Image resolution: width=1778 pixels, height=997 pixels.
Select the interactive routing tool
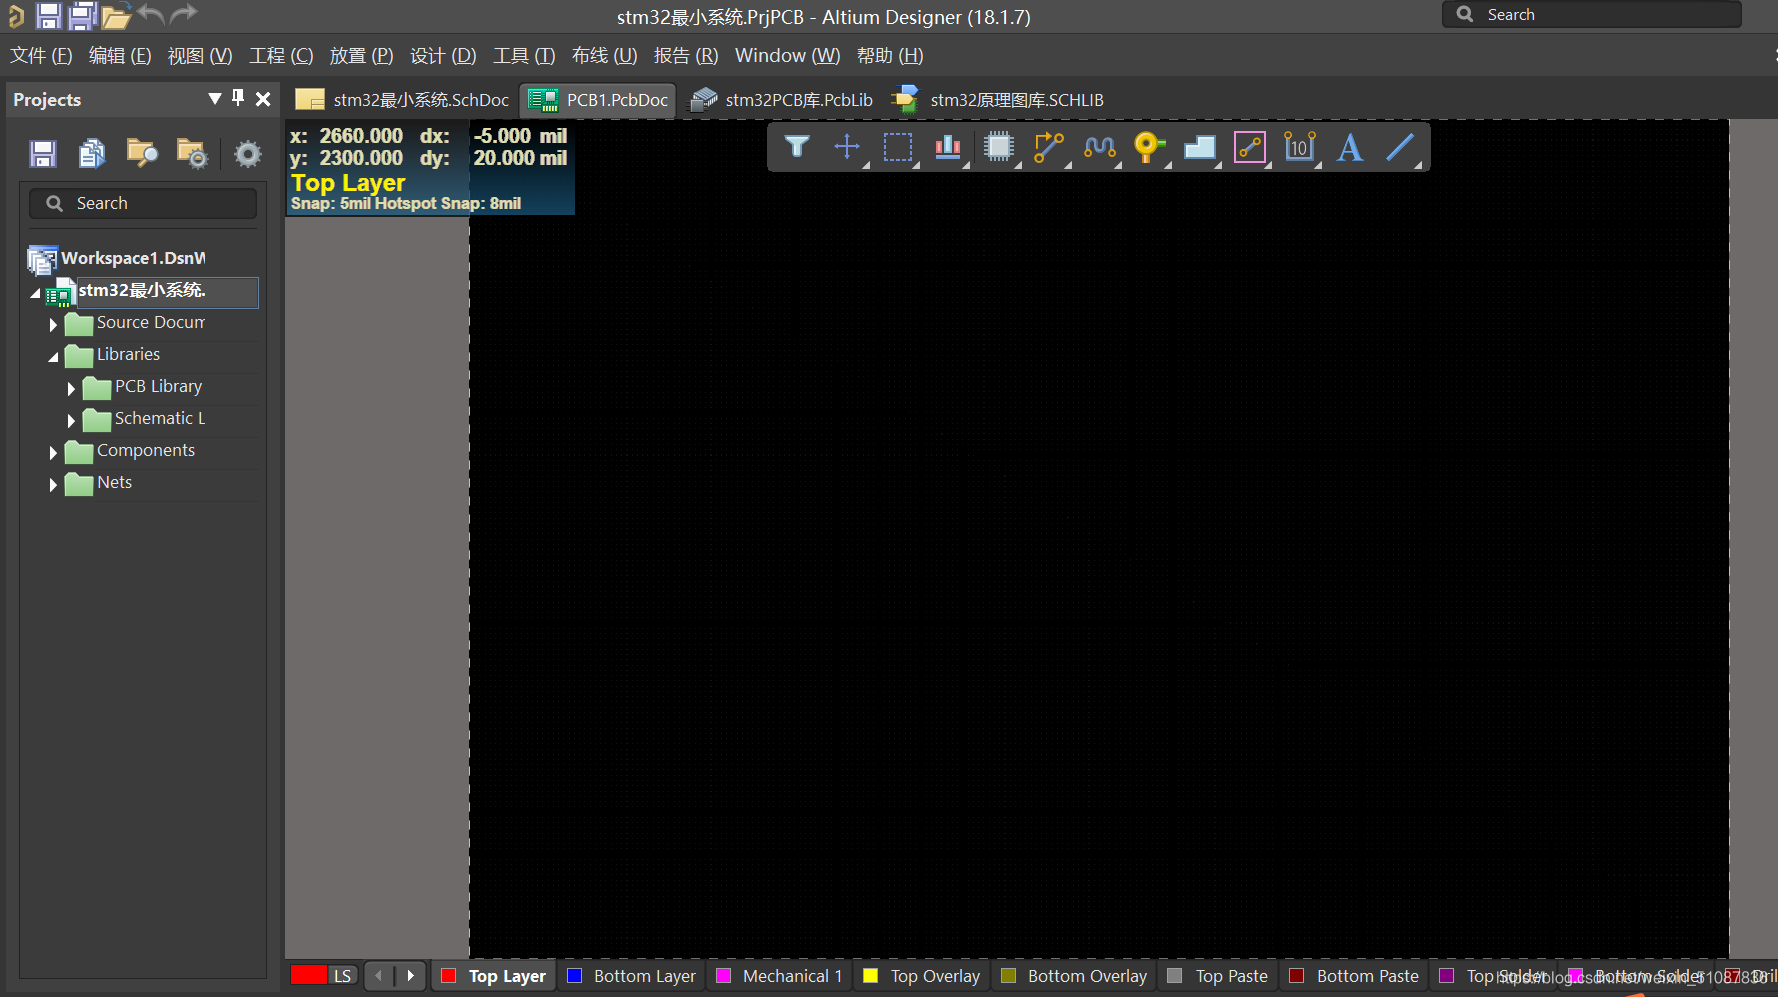(x=1048, y=147)
